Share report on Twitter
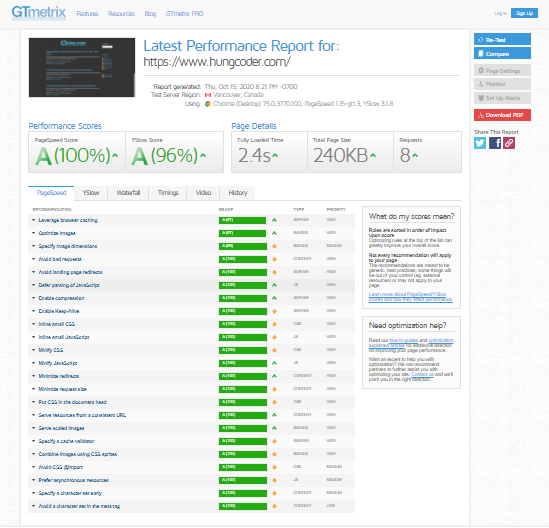Screen dimensions: 549x528 point(480,143)
